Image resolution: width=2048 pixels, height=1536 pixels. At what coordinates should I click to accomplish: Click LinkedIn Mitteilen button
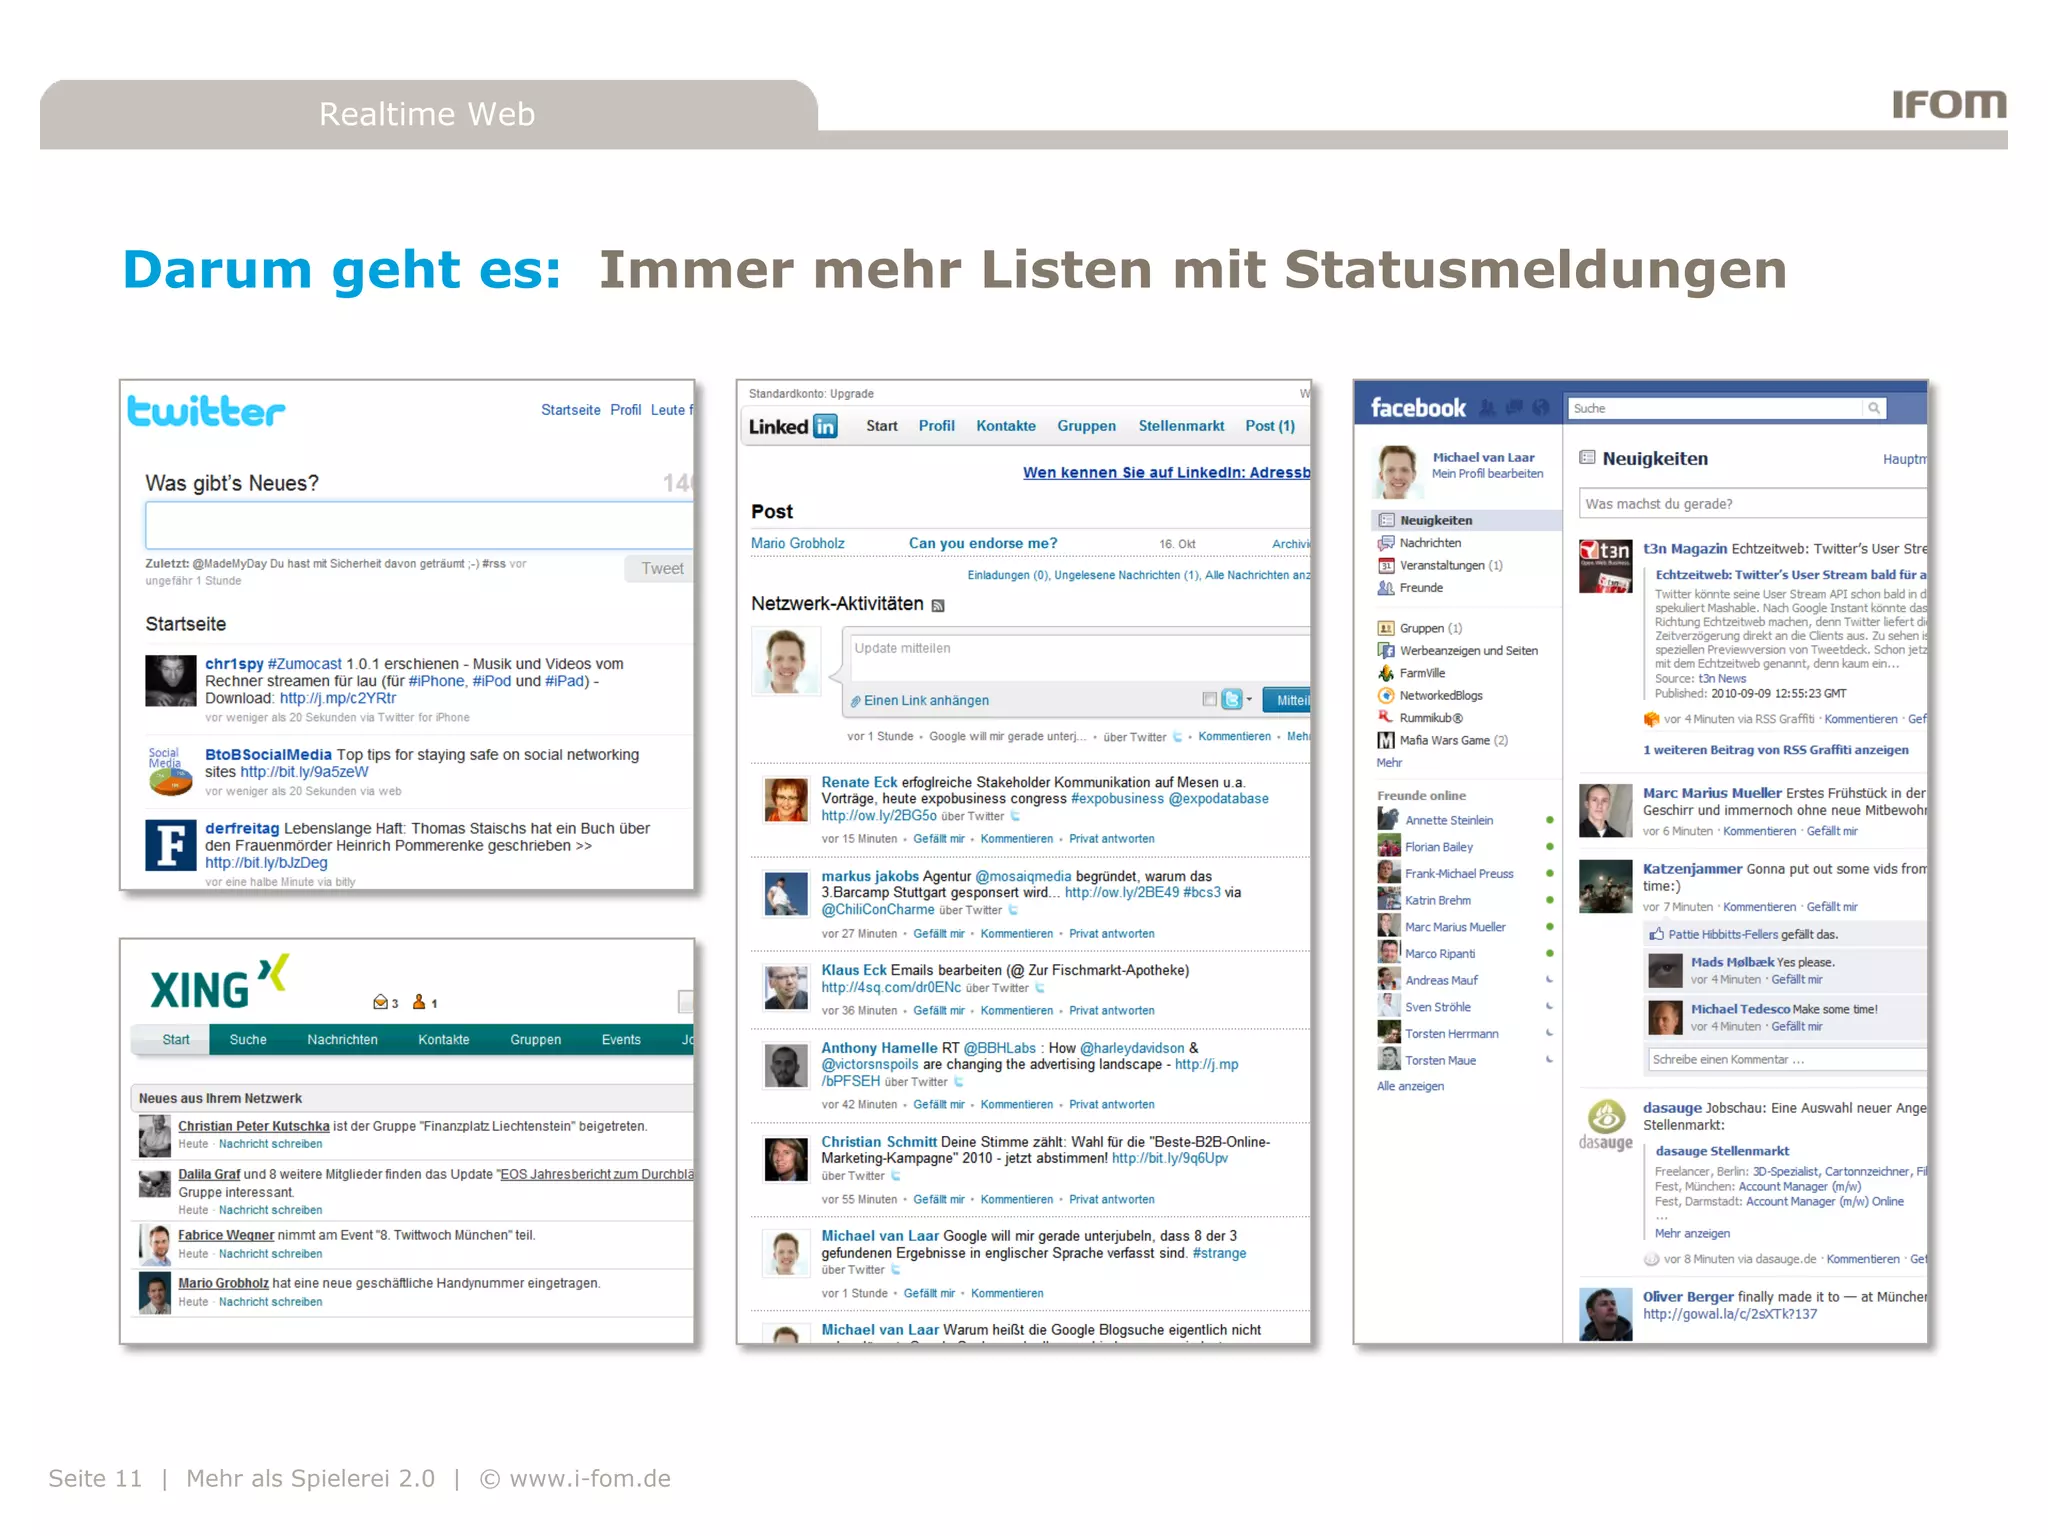[1287, 700]
